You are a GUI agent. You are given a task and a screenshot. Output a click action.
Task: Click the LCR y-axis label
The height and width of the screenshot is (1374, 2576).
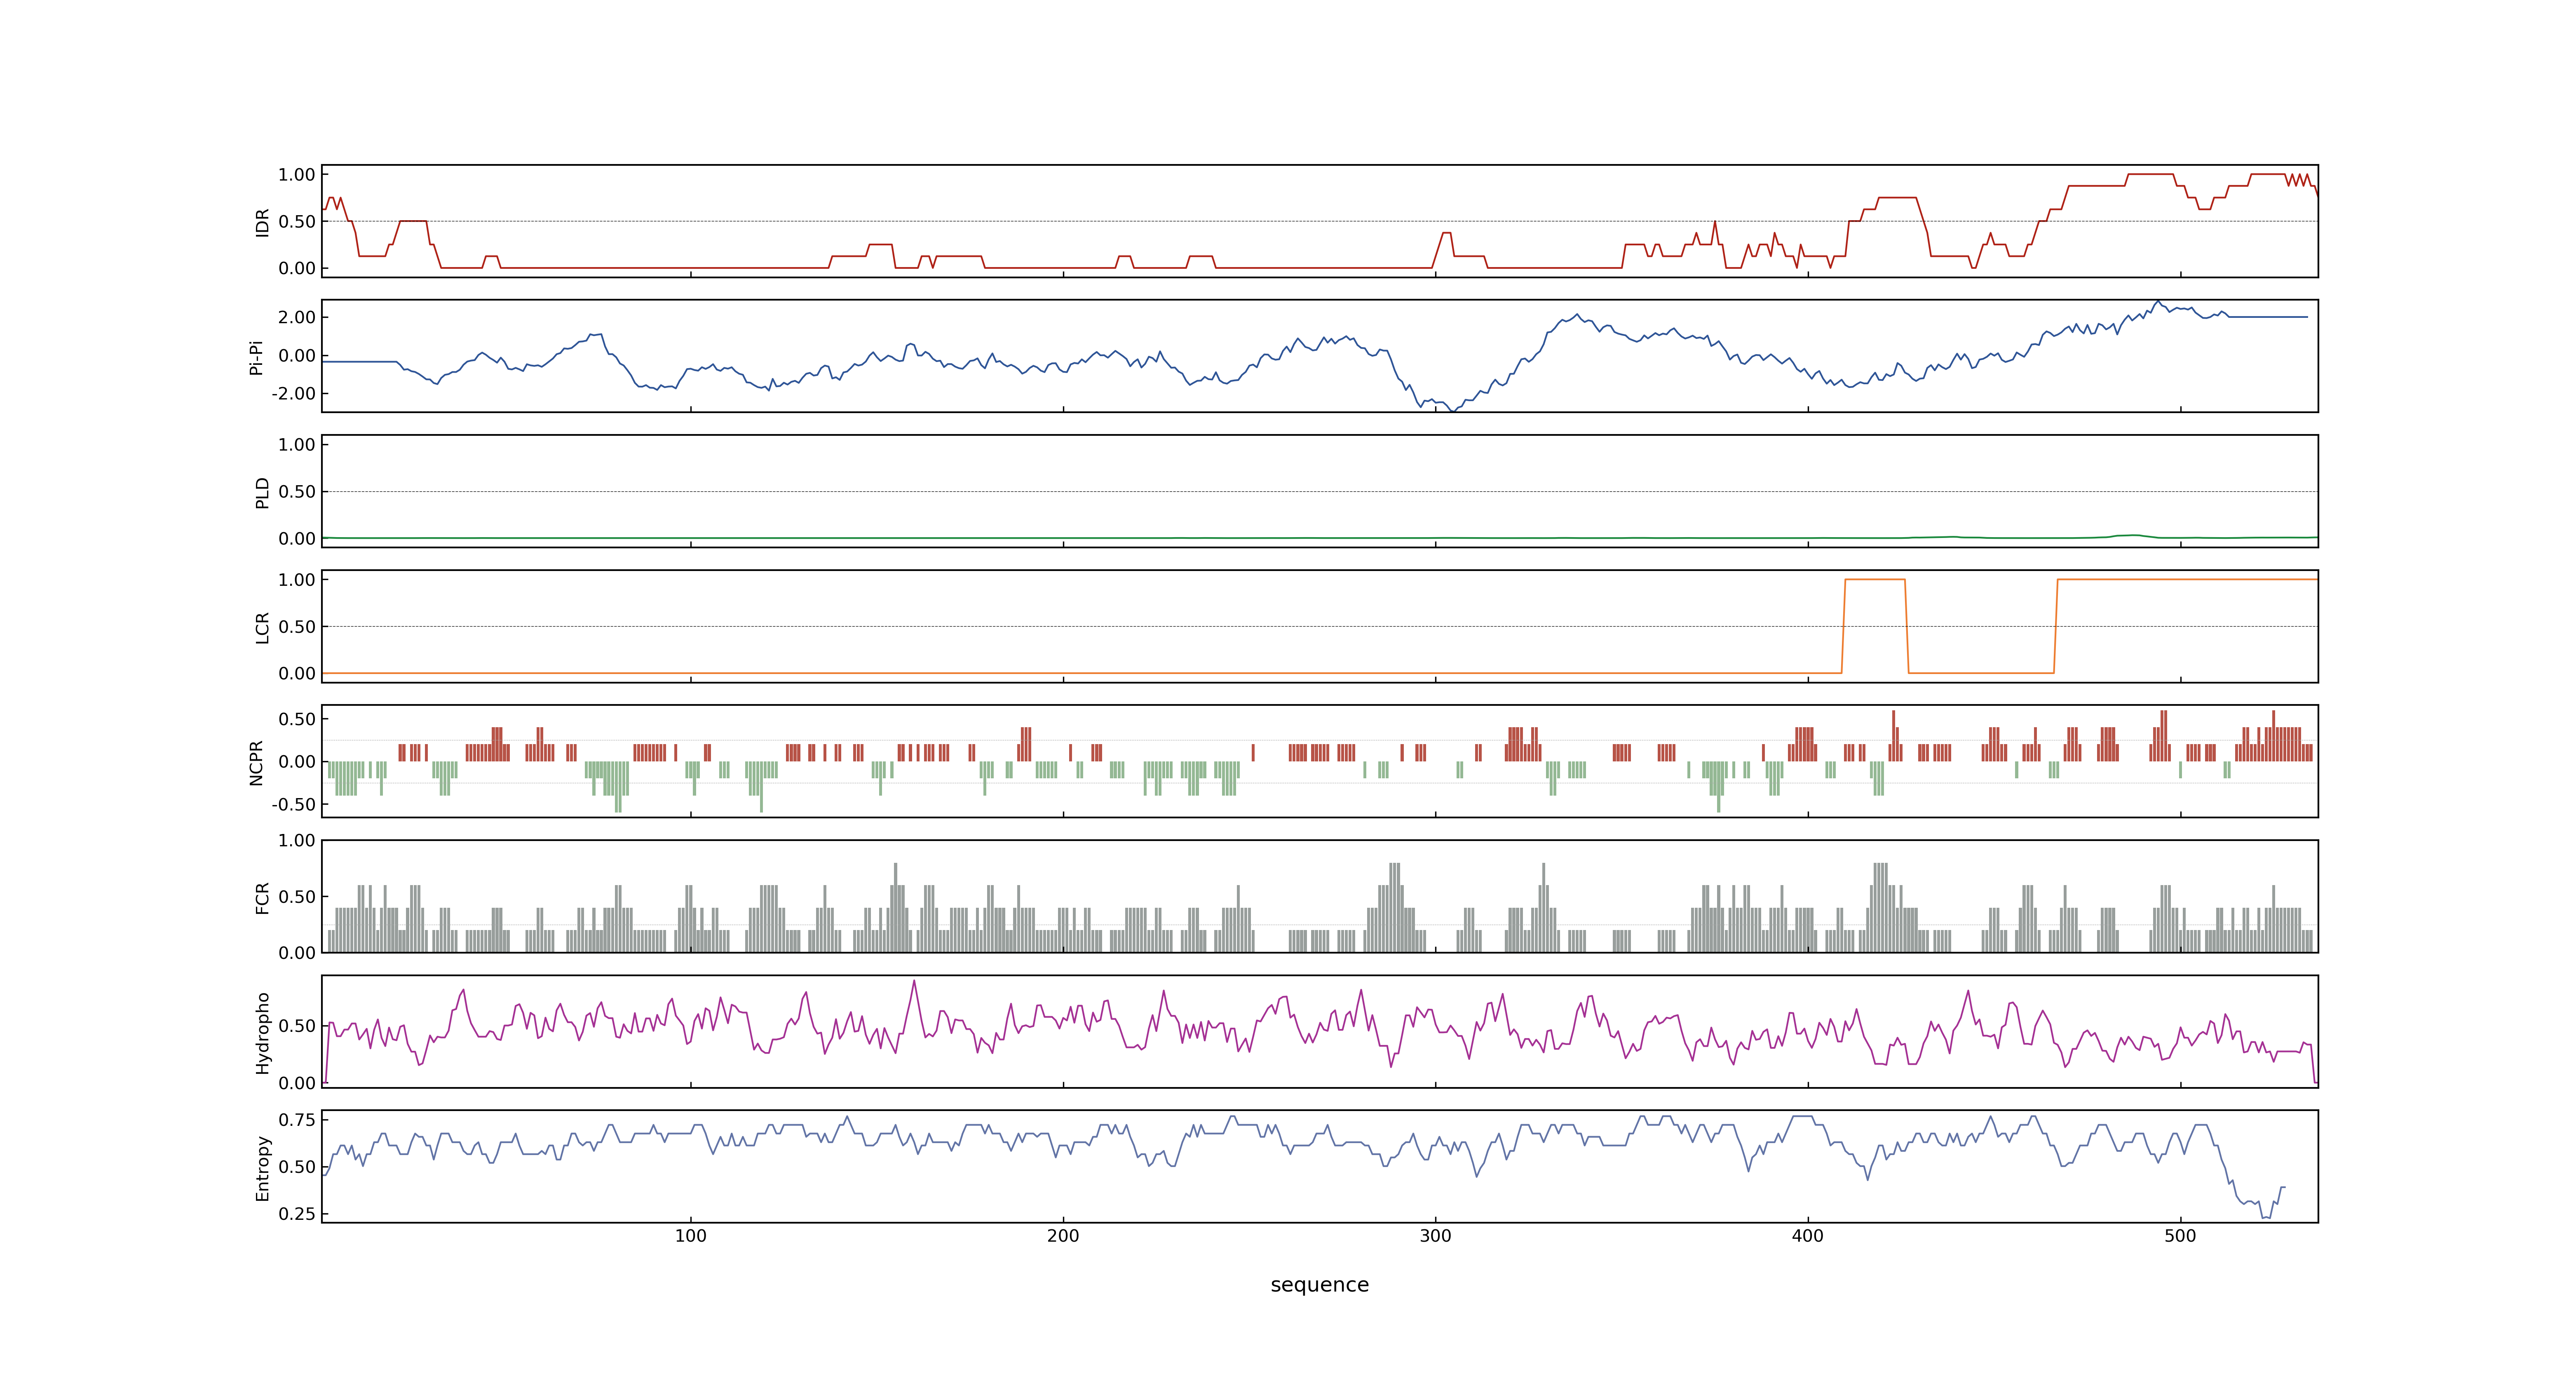pyautogui.click(x=262, y=627)
